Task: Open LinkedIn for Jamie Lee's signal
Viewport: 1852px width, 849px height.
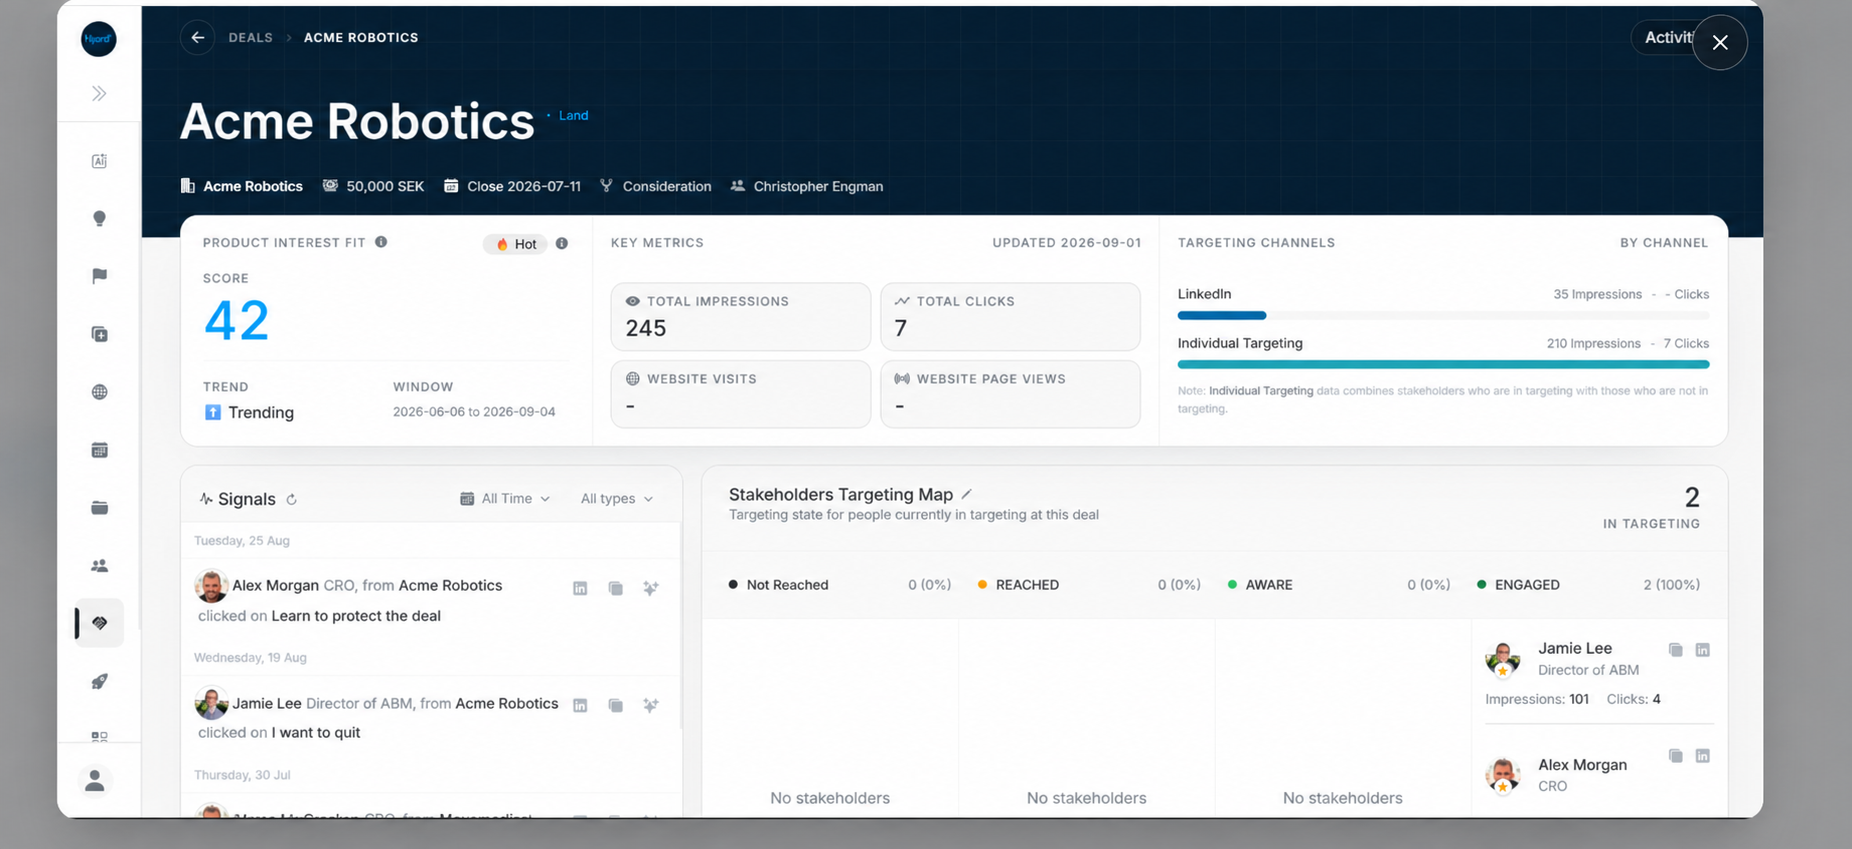Action: [x=580, y=705]
